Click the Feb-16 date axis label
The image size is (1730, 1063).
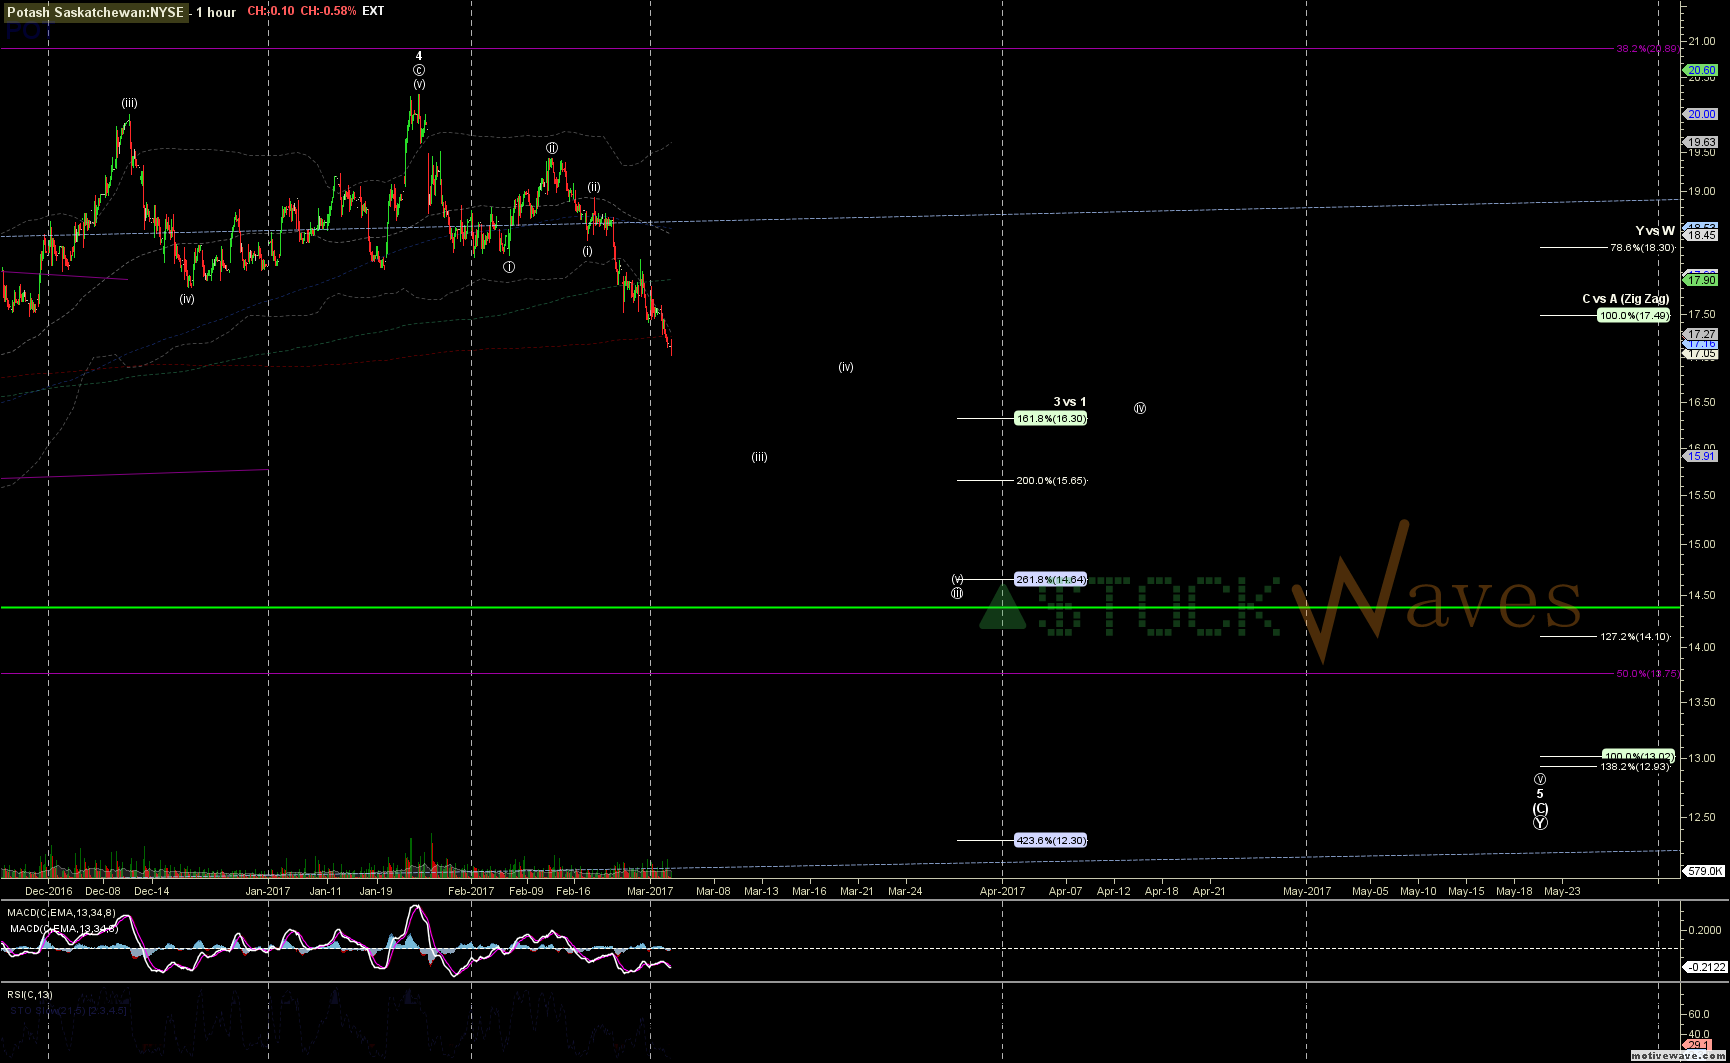pos(573,891)
